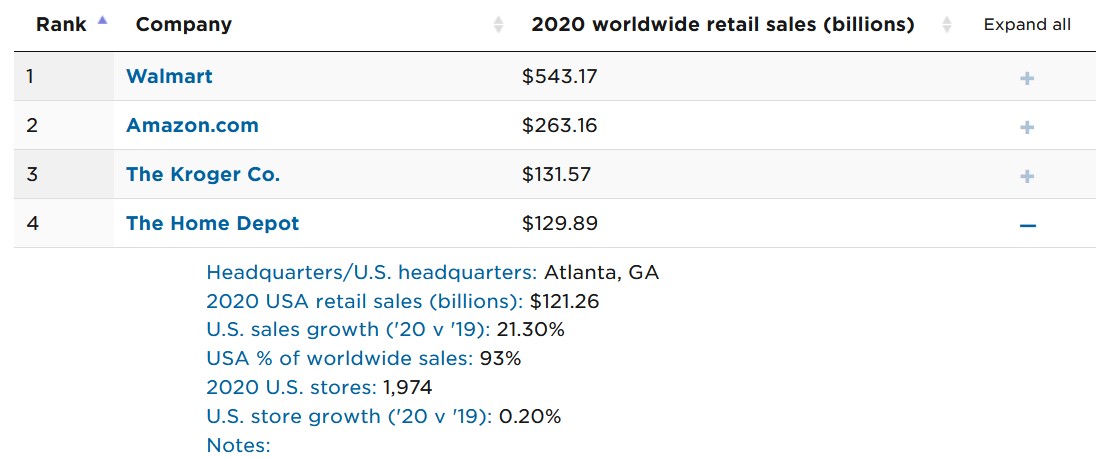The width and height of the screenshot is (1106, 458).
Task: Open The Kroger Co. link
Action: [x=203, y=174]
